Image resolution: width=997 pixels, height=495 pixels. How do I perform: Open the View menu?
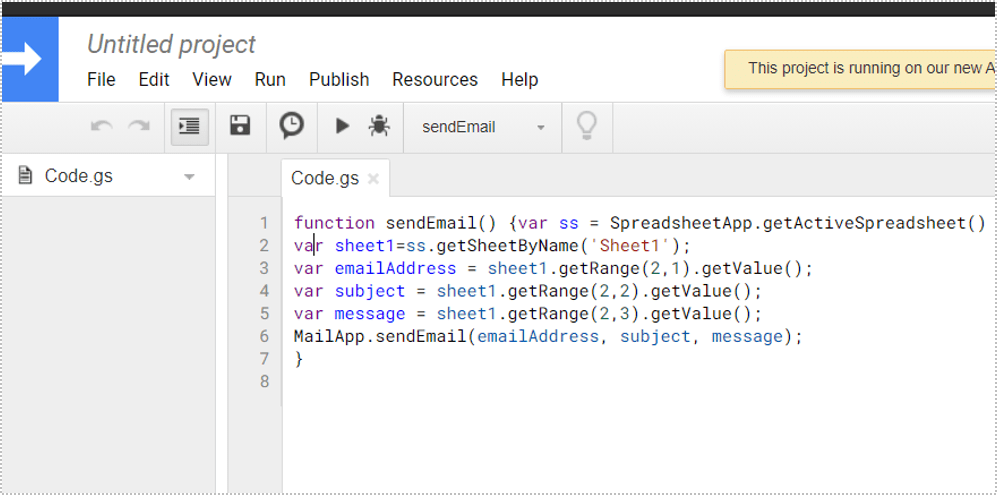pyautogui.click(x=212, y=79)
